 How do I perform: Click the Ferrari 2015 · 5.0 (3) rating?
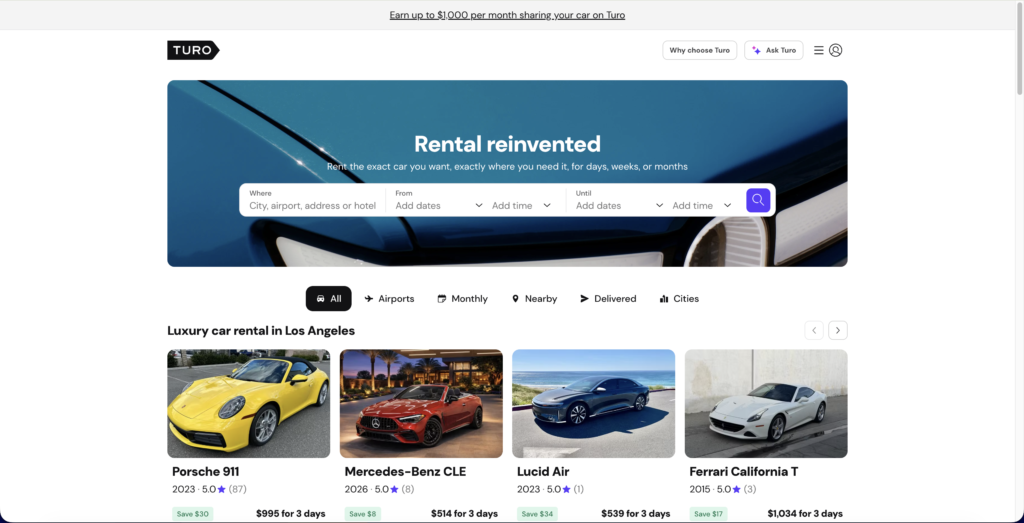pos(723,489)
